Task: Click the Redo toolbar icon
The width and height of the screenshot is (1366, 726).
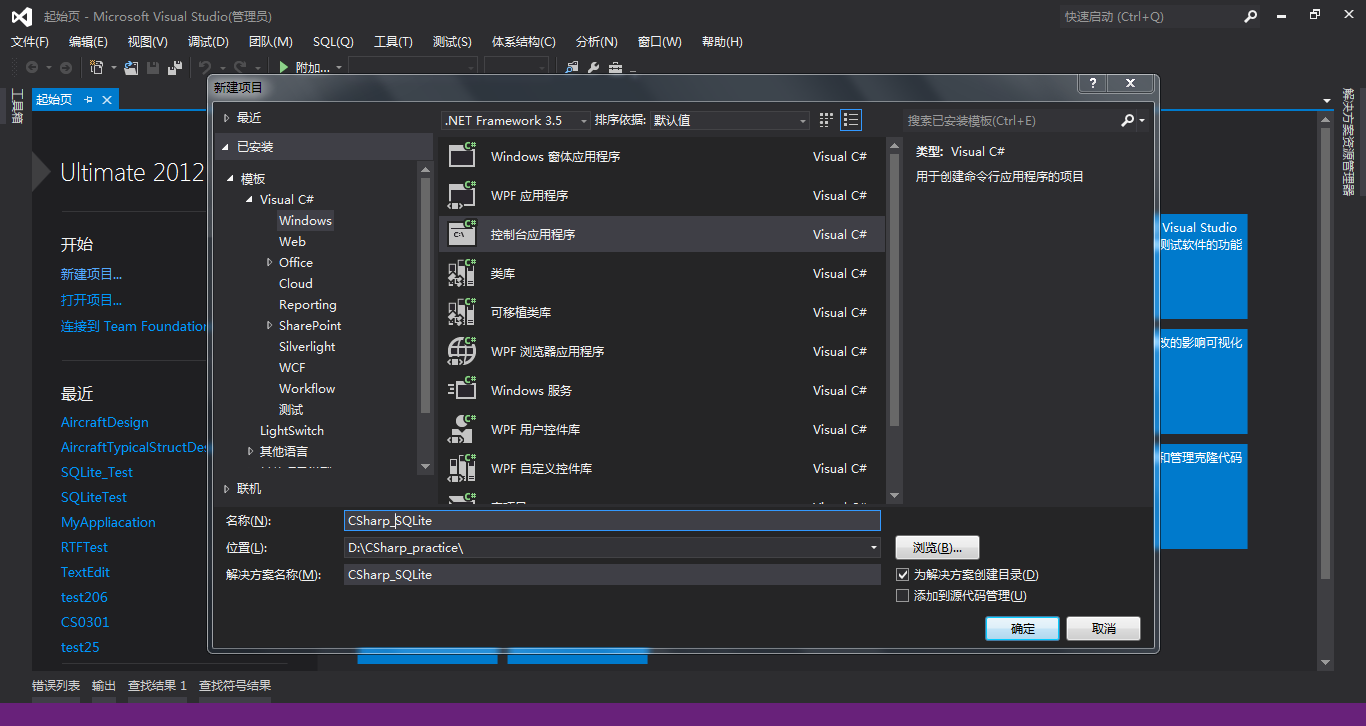Action: tap(240, 67)
